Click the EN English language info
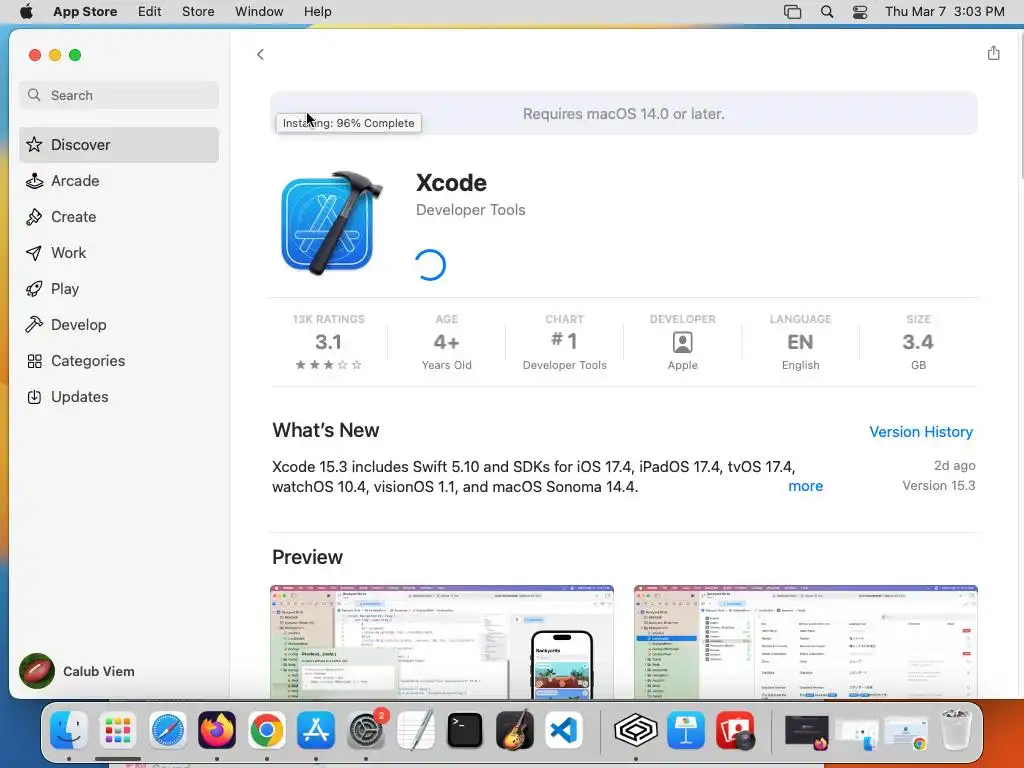Image resolution: width=1024 pixels, height=768 pixels. tap(800, 342)
